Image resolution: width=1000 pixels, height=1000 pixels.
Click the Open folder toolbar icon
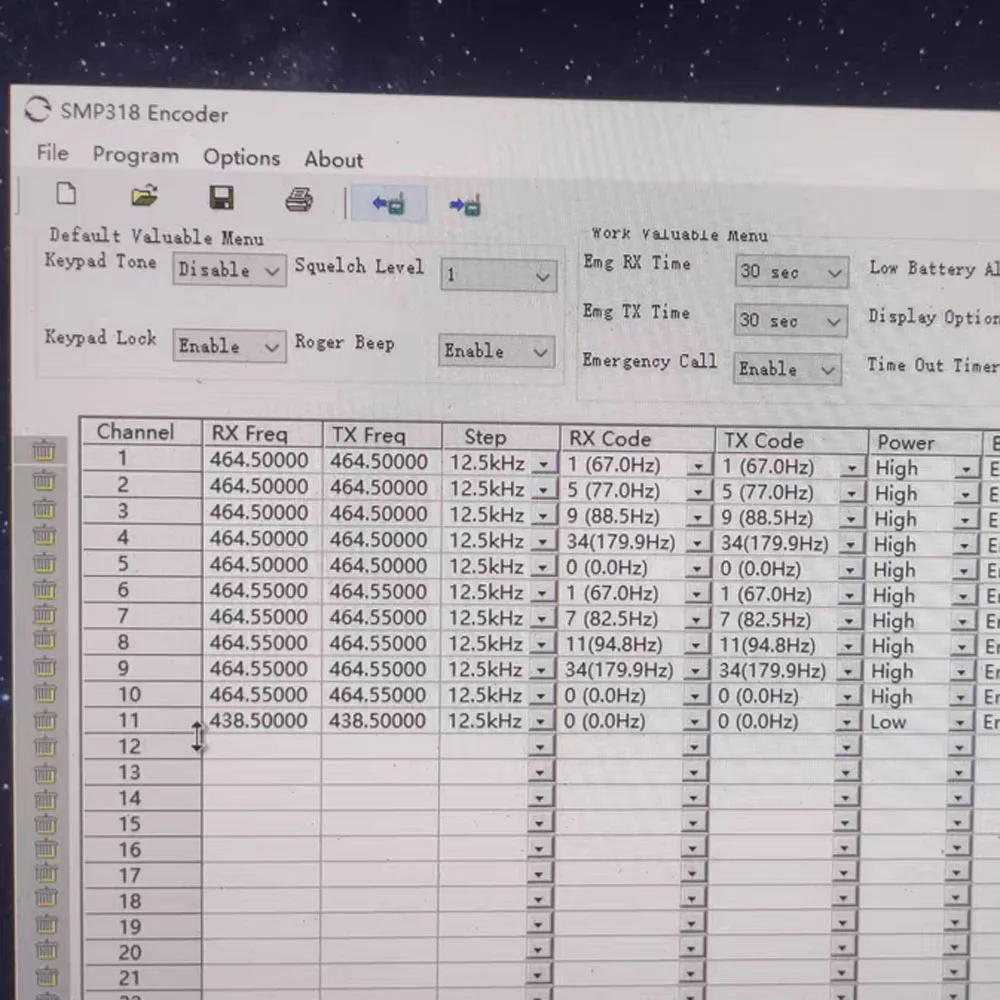tap(145, 195)
